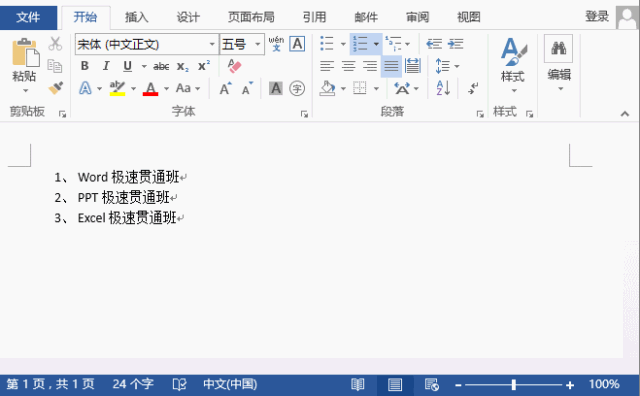Click the zoom out minus button
Image resolution: width=640 pixels, height=396 pixels.
[x=458, y=385]
